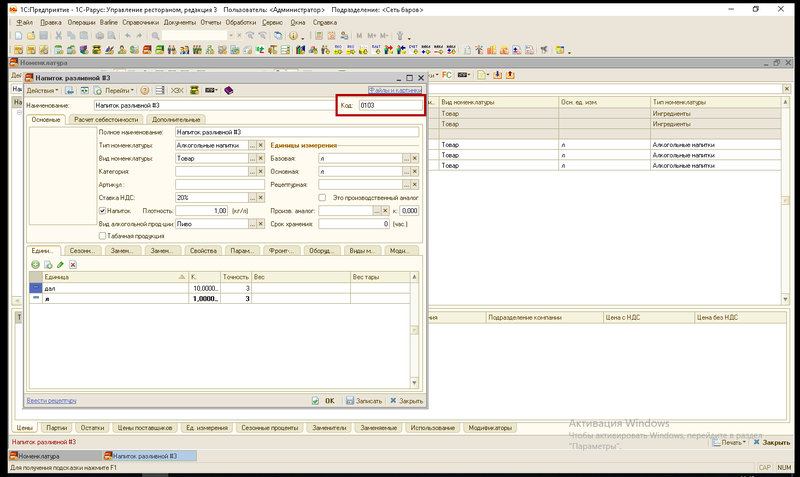Viewport: 800px width, 477px height.
Task: Open selection for Ставка НДС field
Action: 252,197
